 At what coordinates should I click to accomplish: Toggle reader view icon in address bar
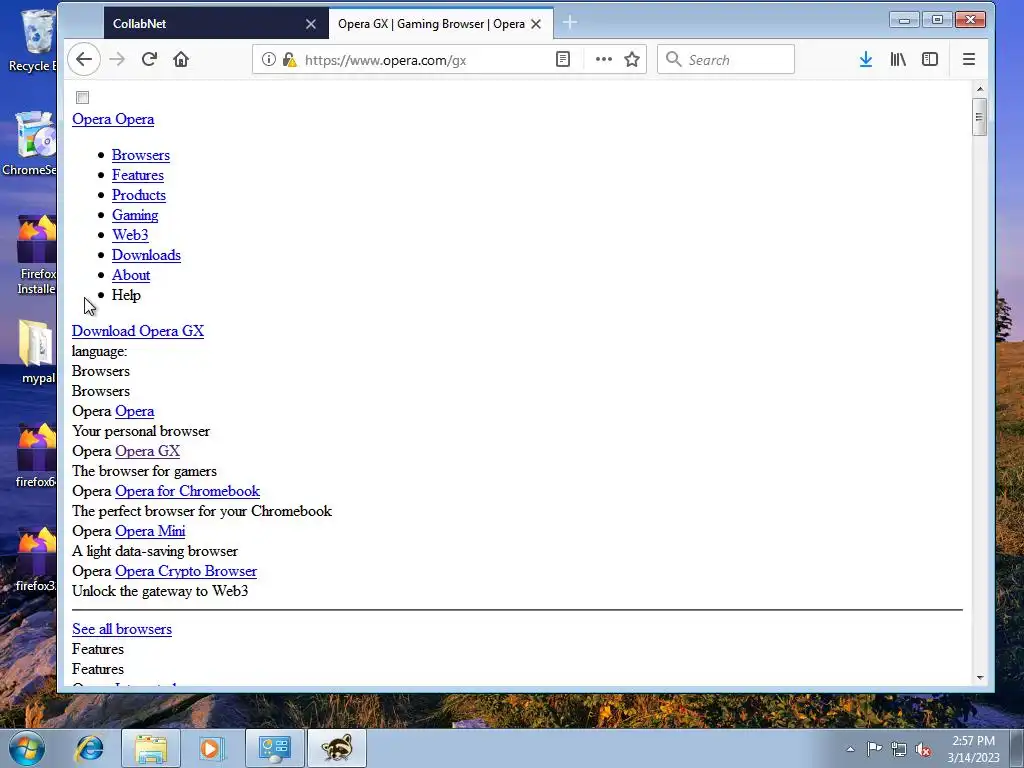tap(562, 59)
